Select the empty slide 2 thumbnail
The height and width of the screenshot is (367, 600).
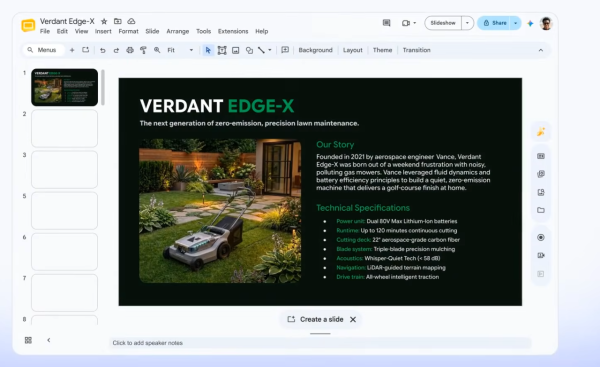(64, 129)
